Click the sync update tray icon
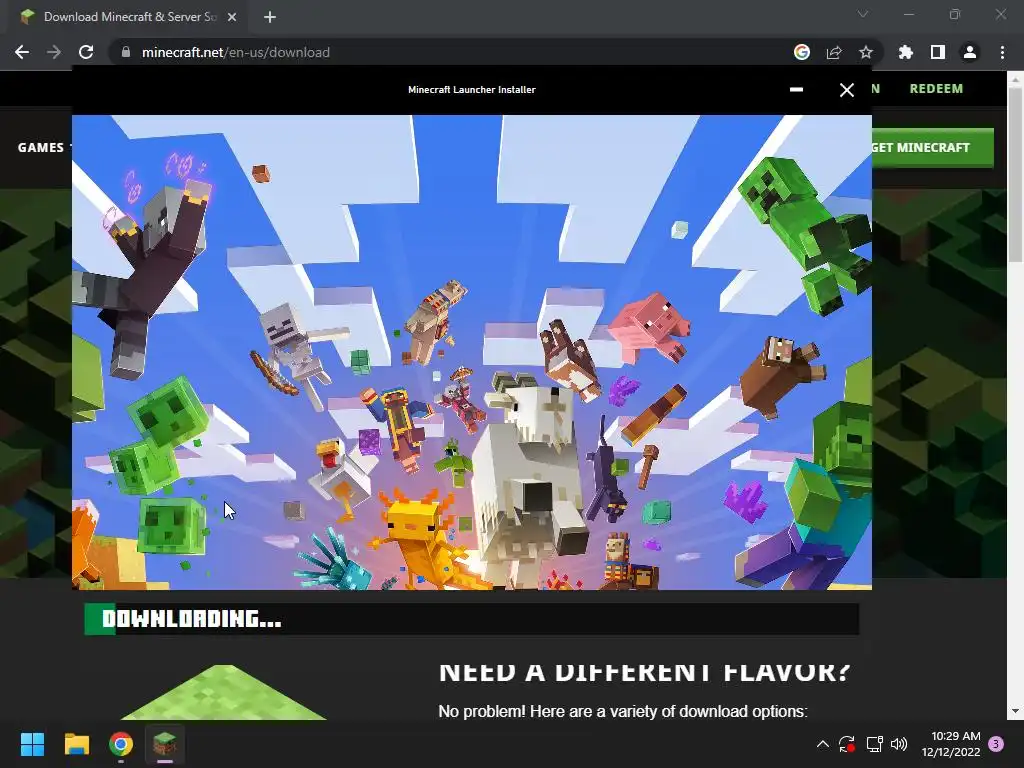The width and height of the screenshot is (1024, 768). pos(847,744)
